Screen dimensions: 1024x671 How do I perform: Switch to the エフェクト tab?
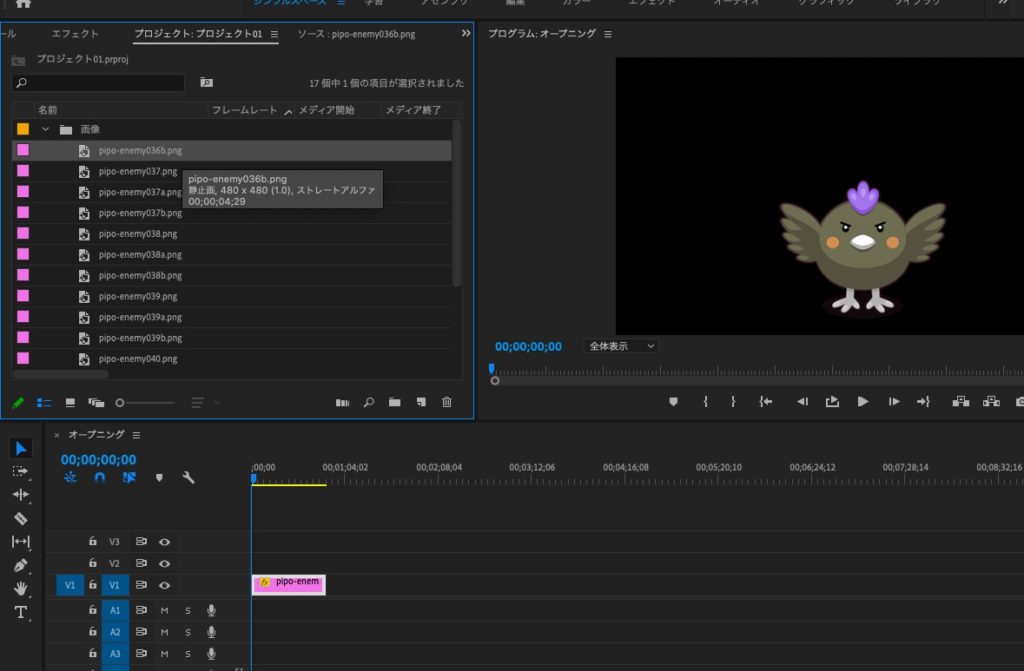(x=75, y=34)
